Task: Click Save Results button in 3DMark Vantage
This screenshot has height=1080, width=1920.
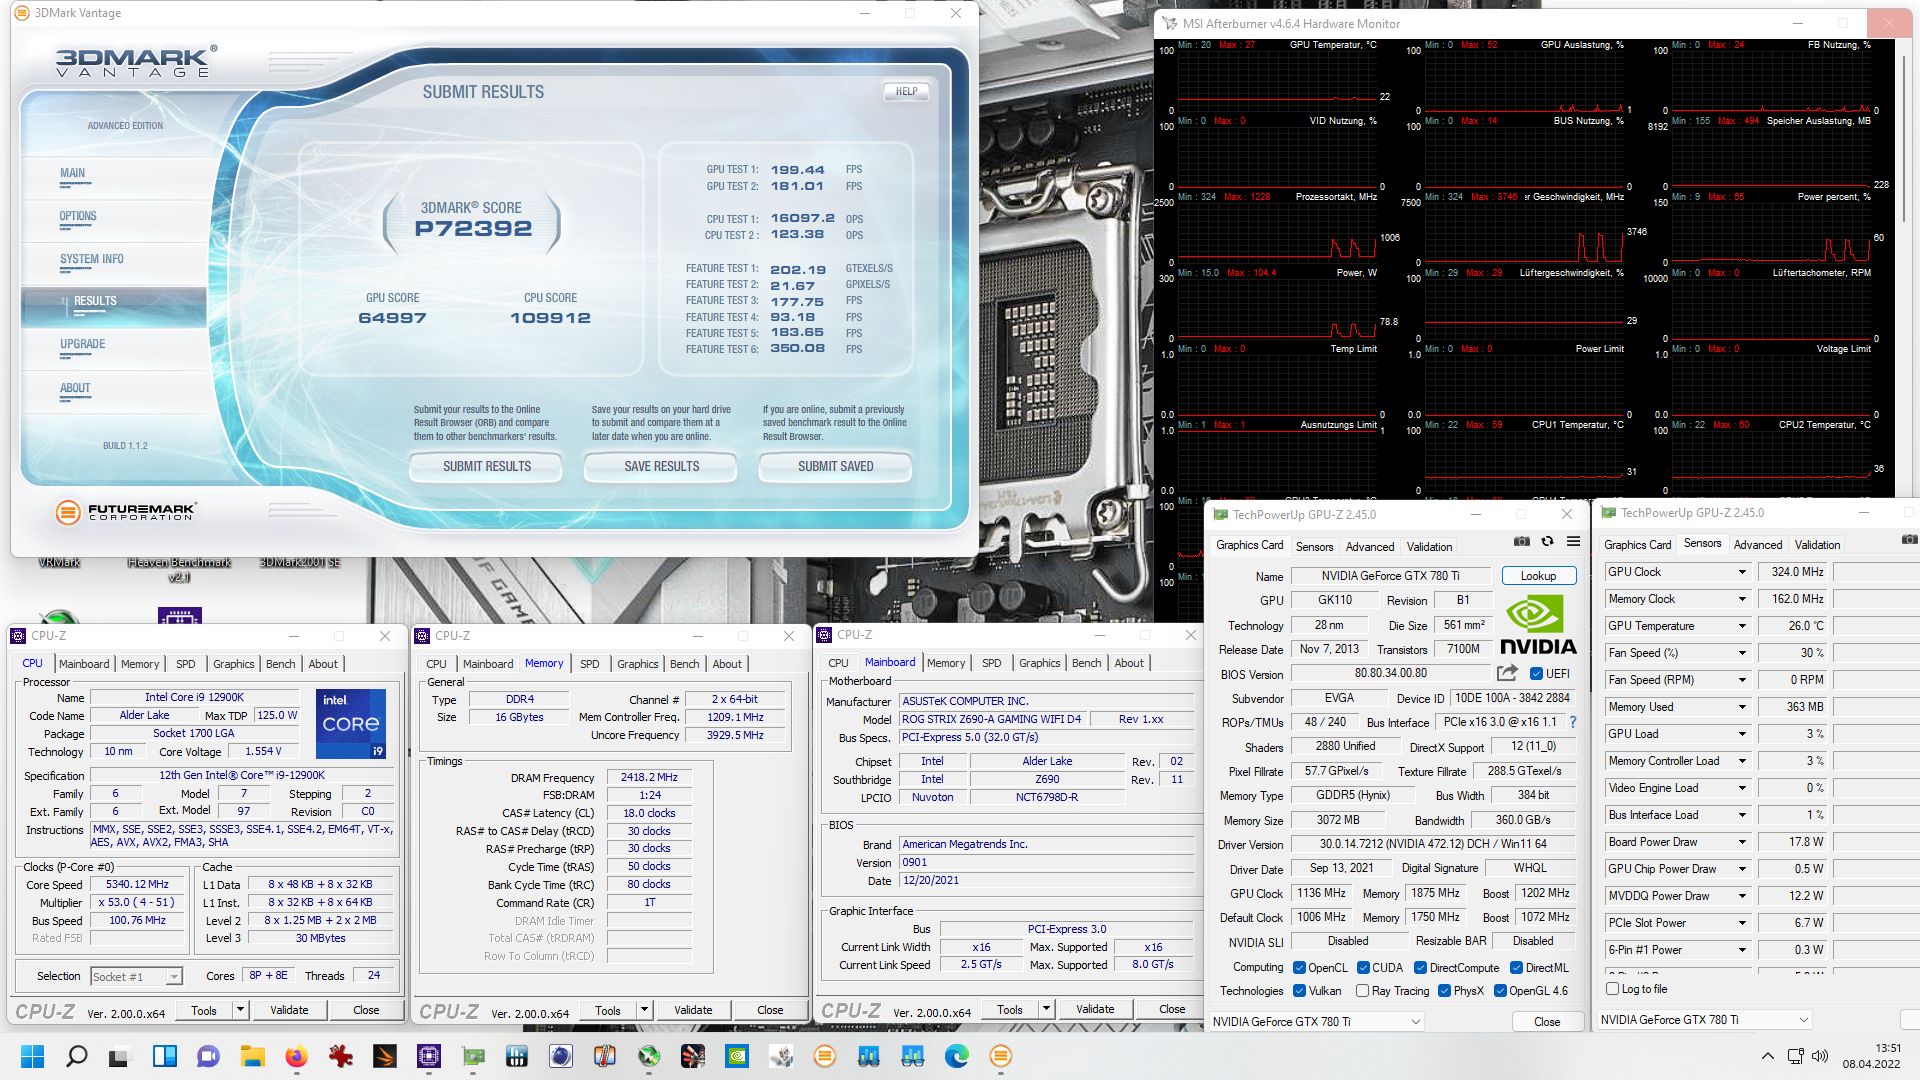Action: (661, 466)
